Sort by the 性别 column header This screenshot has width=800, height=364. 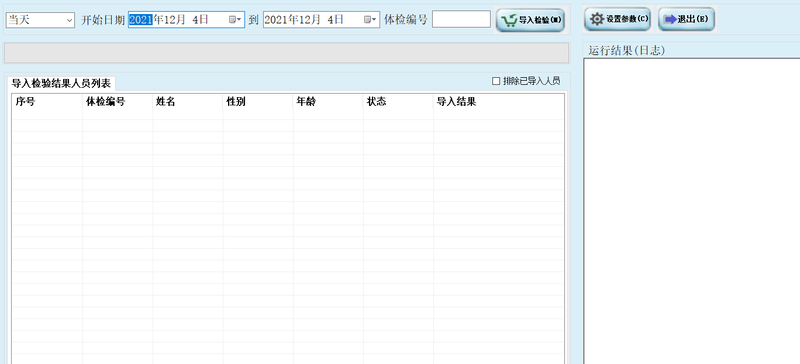pos(258,102)
